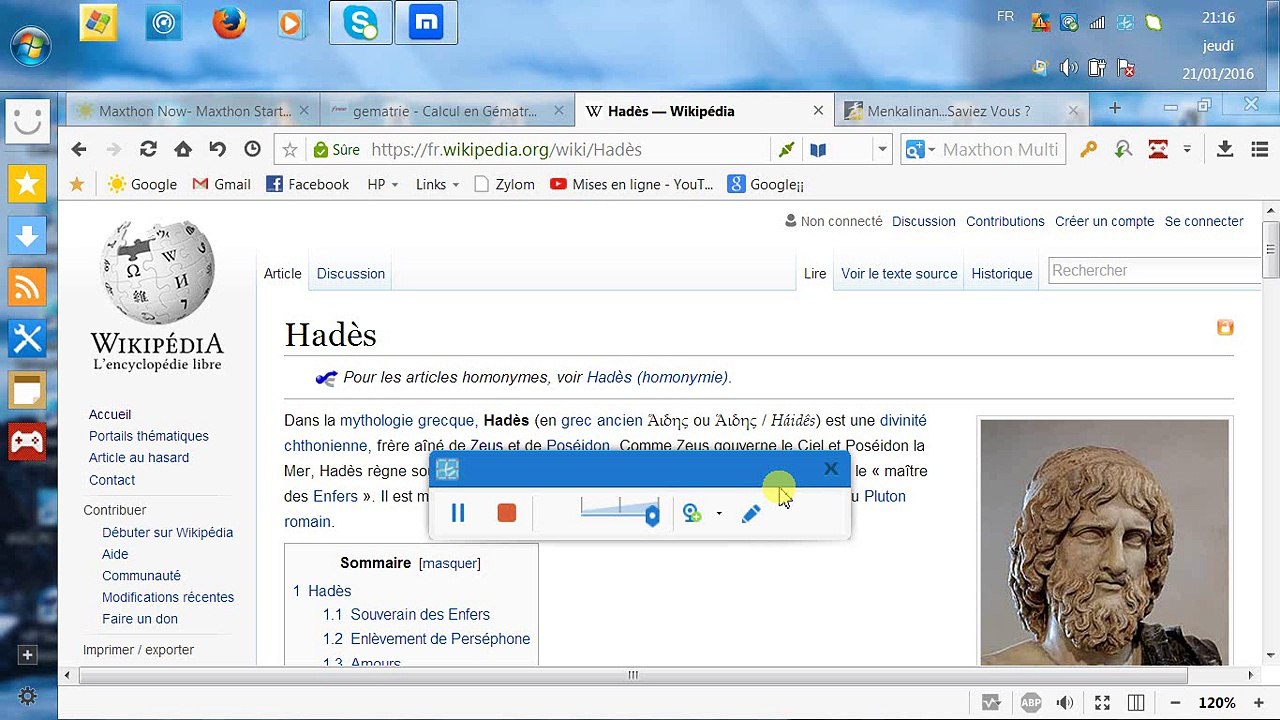
Task: Click the red extension icon in toolbar
Action: (x=1158, y=149)
